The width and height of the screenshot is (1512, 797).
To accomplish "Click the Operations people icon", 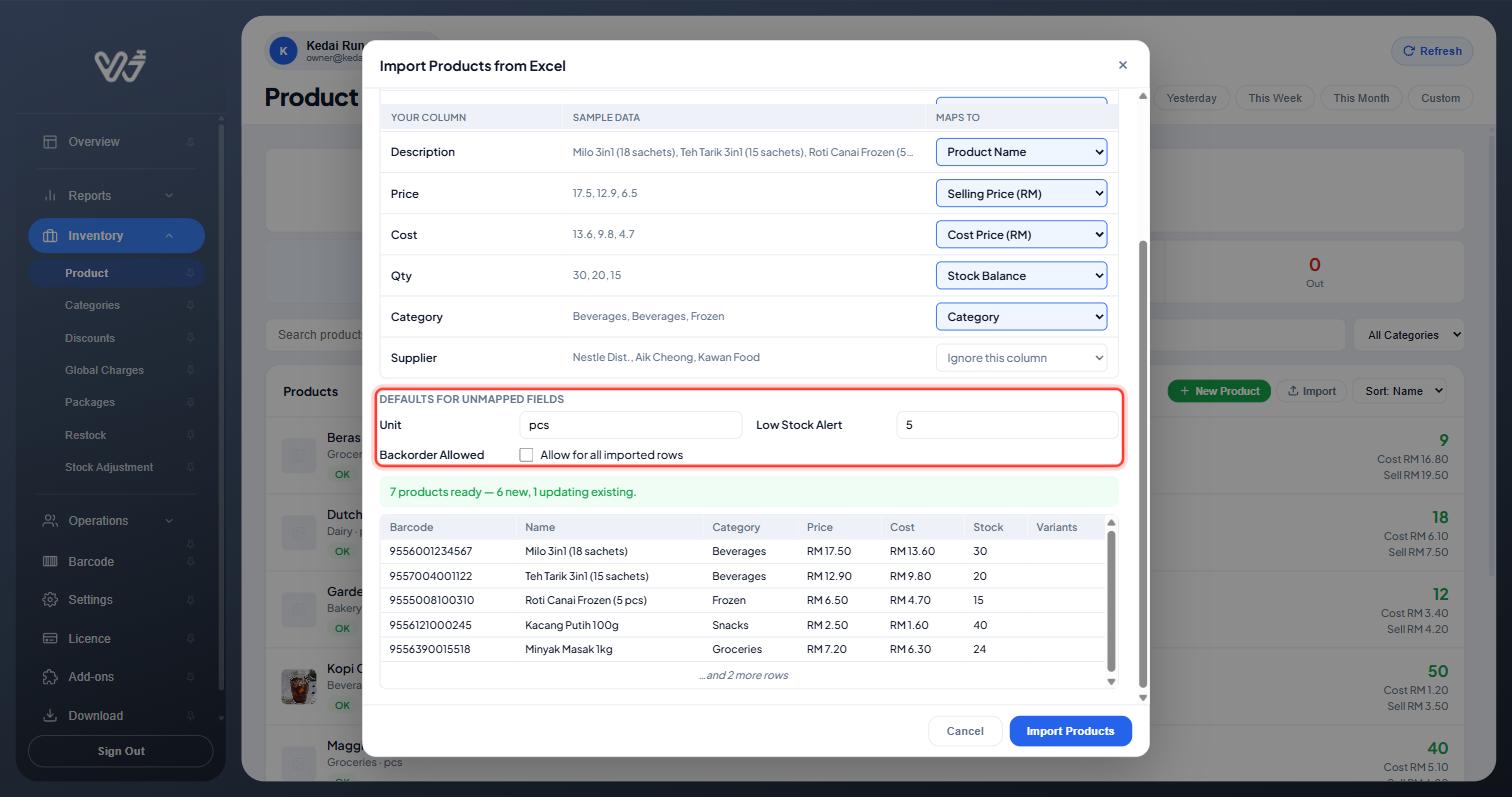I will (x=50, y=521).
